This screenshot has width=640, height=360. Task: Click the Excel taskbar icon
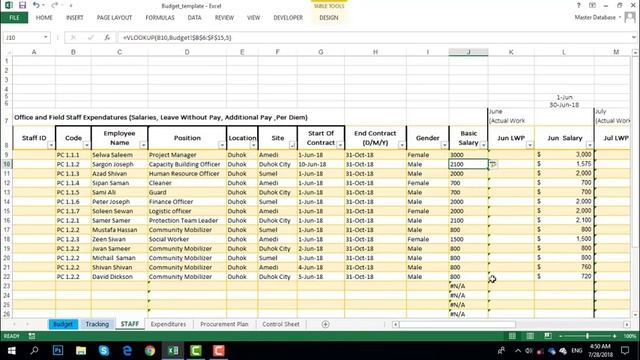pos(173,351)
